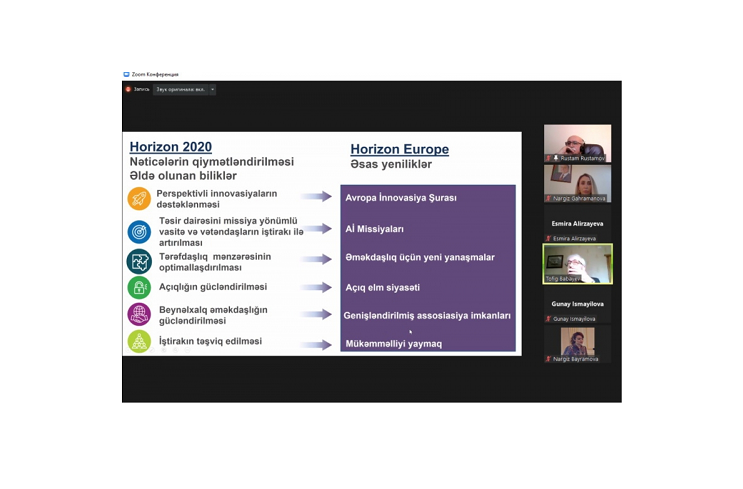This screenshot has height=489, width=743.
Task: Click the orange rocket icon on slide
Action: tap(139, 199)
